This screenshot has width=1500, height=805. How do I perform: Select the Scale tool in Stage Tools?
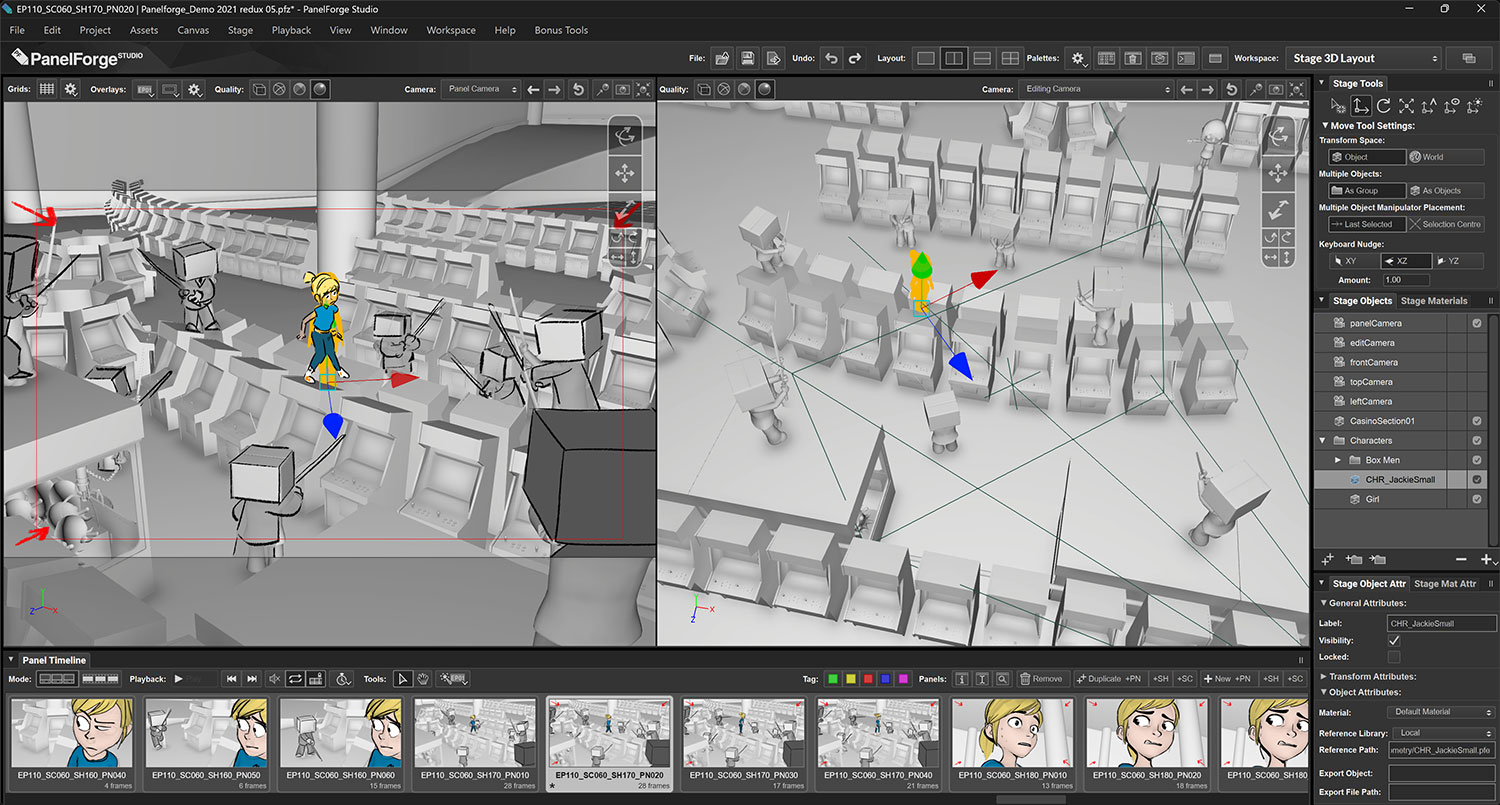point(1406,105)
